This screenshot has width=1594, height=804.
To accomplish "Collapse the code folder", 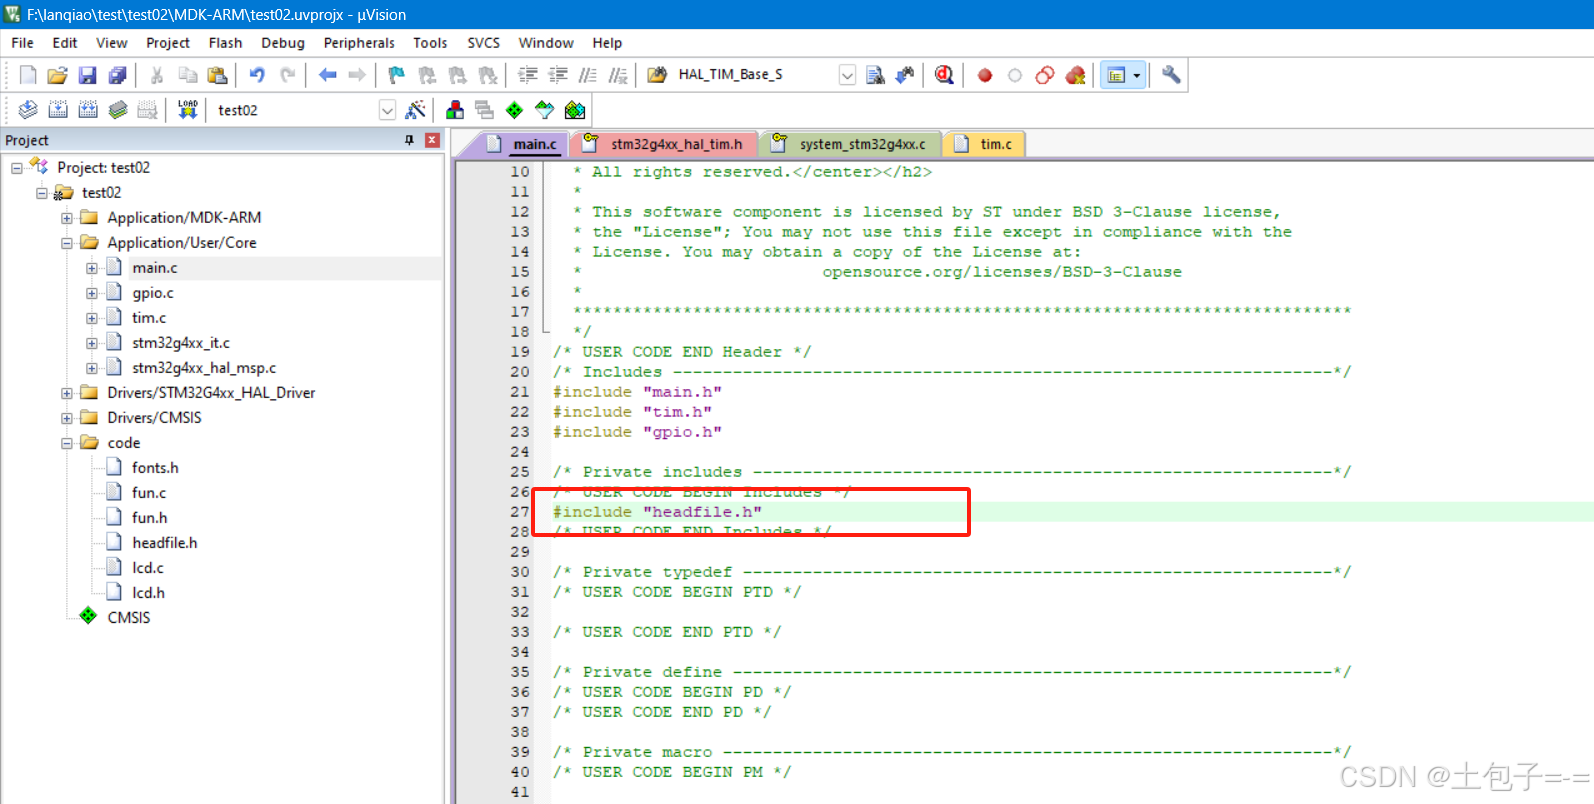I will (67, 443).
